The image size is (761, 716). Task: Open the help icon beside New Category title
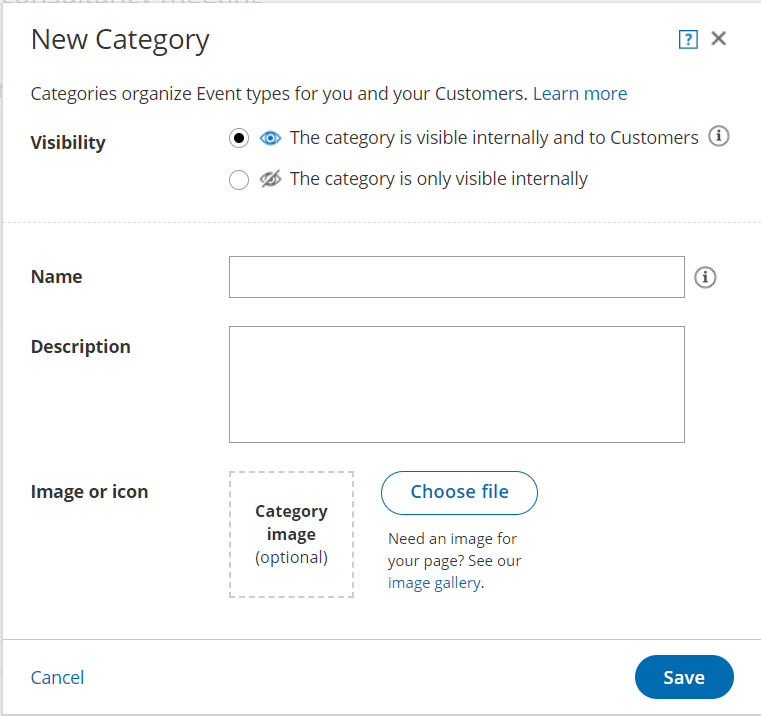click(688, 39)
